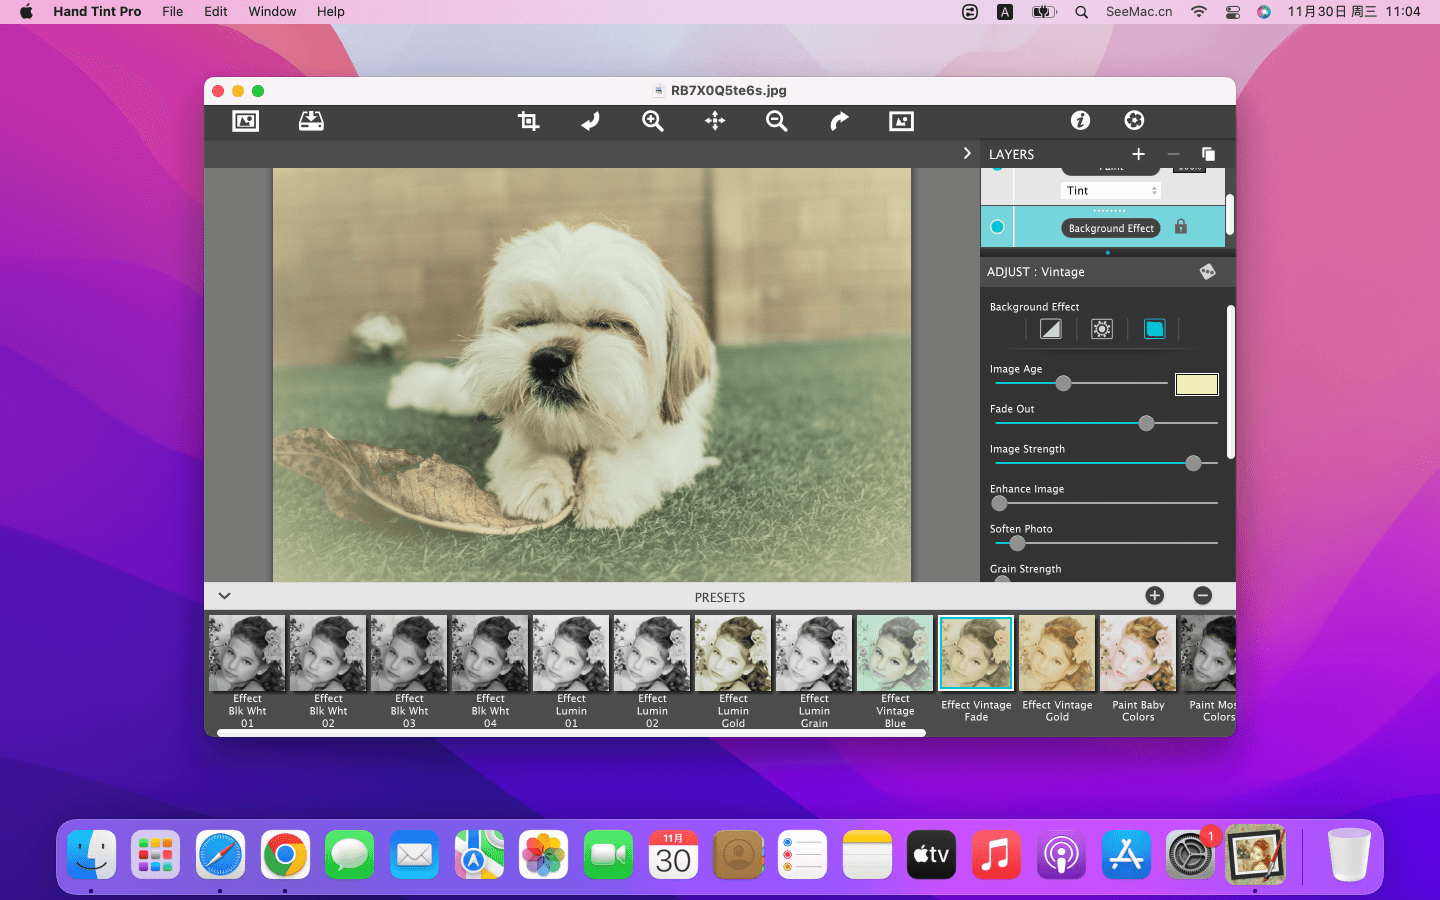Click the Save Image toolbar icon
The height and width of the screenshot is (900, 1440).
pos(311,121)
